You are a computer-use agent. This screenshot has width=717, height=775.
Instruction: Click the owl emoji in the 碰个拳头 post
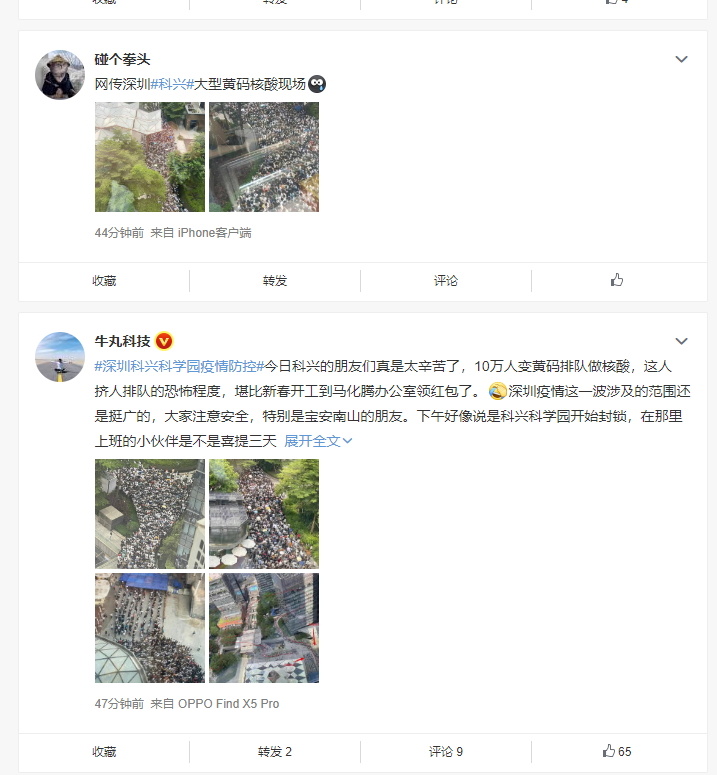317,84
